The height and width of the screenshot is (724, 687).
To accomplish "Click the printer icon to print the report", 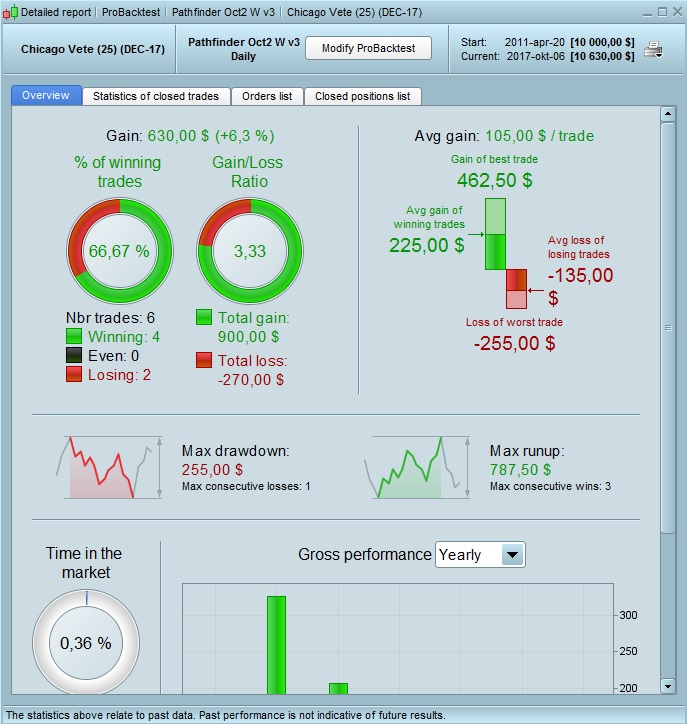I will tap(653, 49).
